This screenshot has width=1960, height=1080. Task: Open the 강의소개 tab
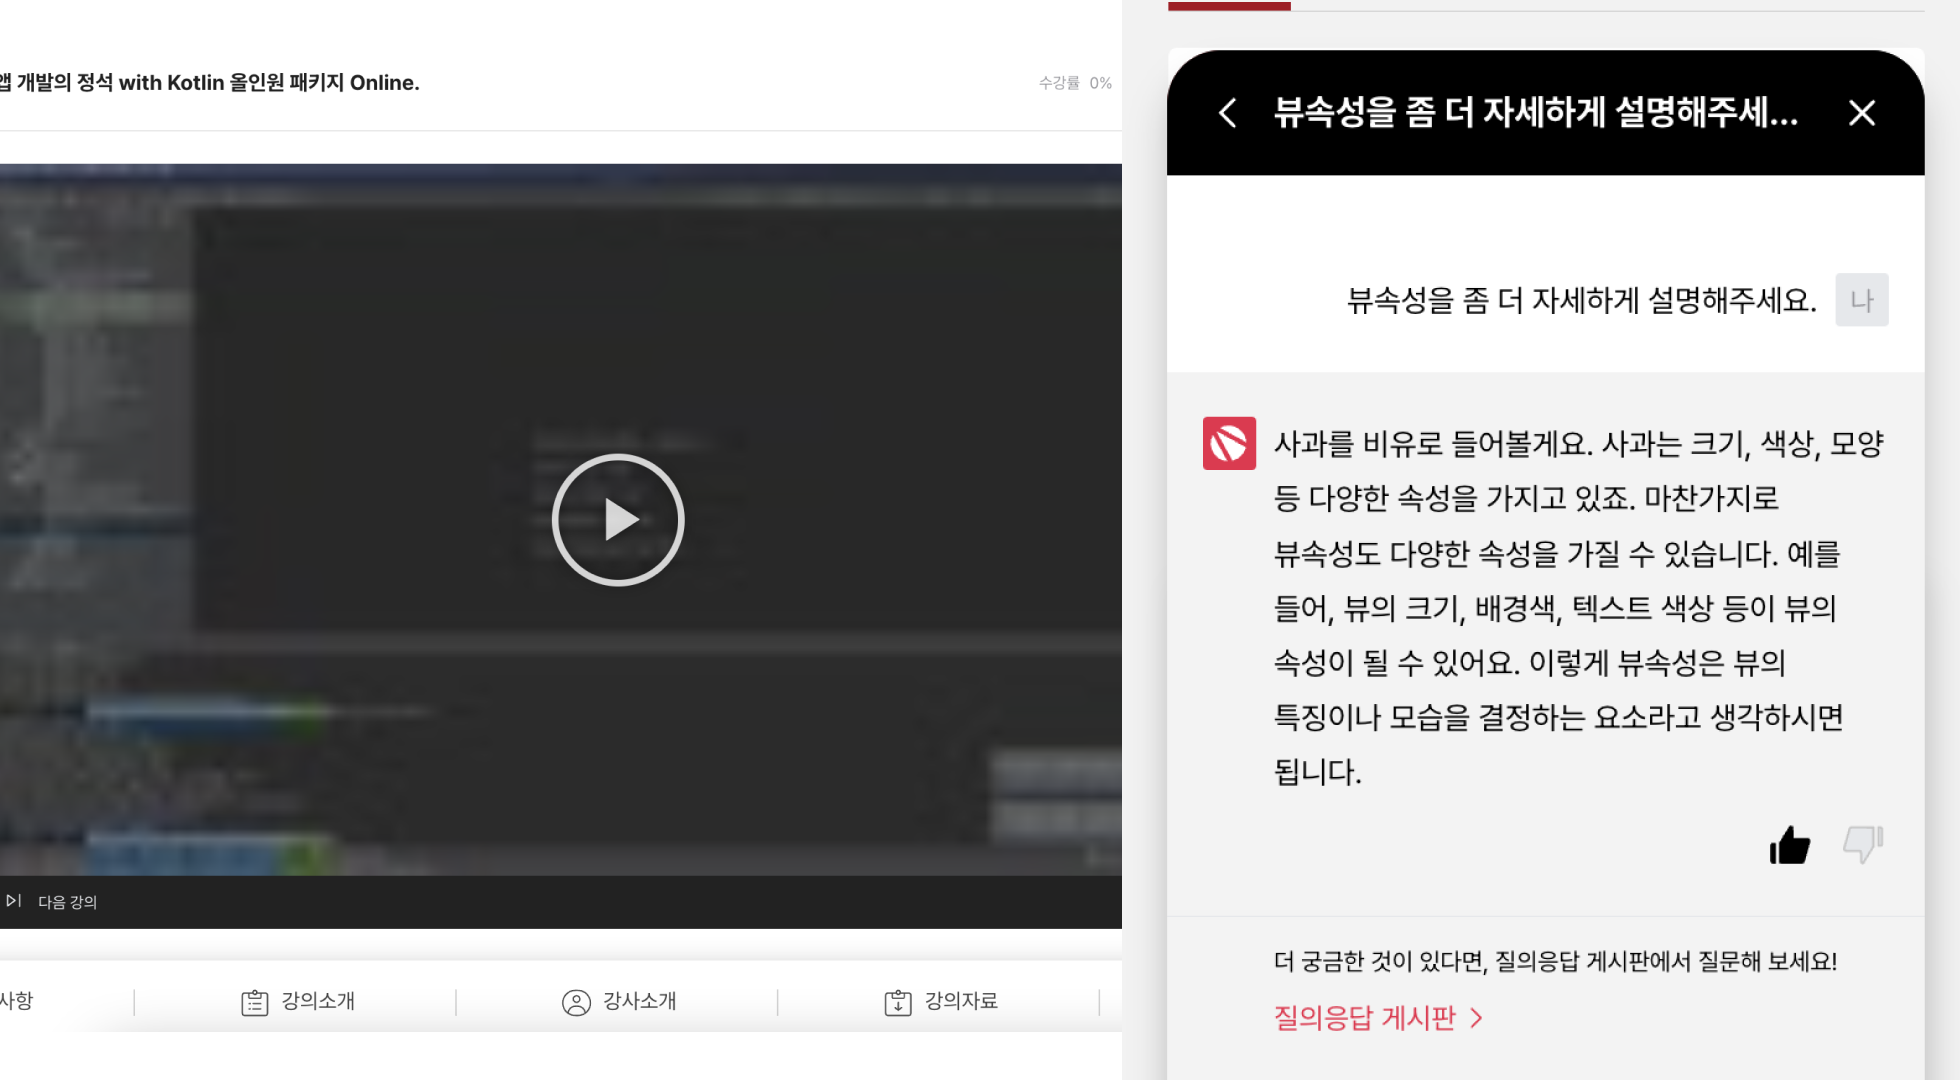pos(298,1001)
